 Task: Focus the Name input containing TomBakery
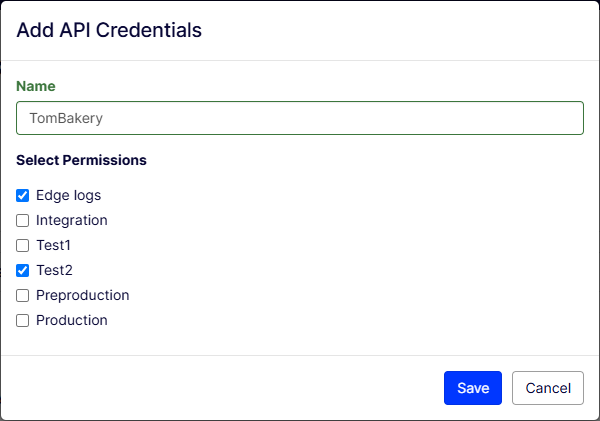300,118
